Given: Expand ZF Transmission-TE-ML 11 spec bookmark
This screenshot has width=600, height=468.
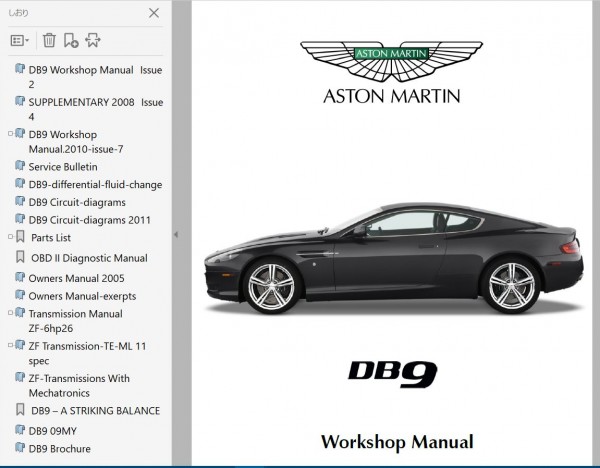Looking at the screenshot, I should [x=10, y=345].
